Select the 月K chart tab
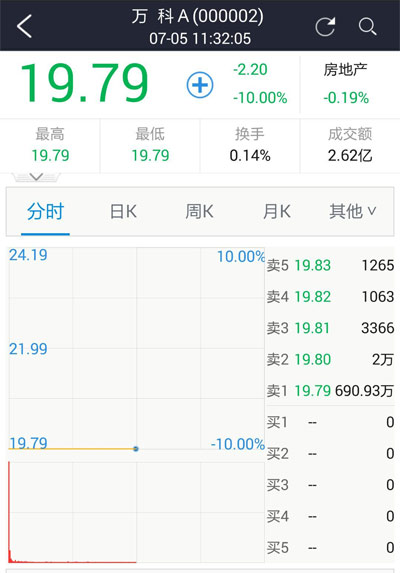400x573 pixels. coord(277,211)
